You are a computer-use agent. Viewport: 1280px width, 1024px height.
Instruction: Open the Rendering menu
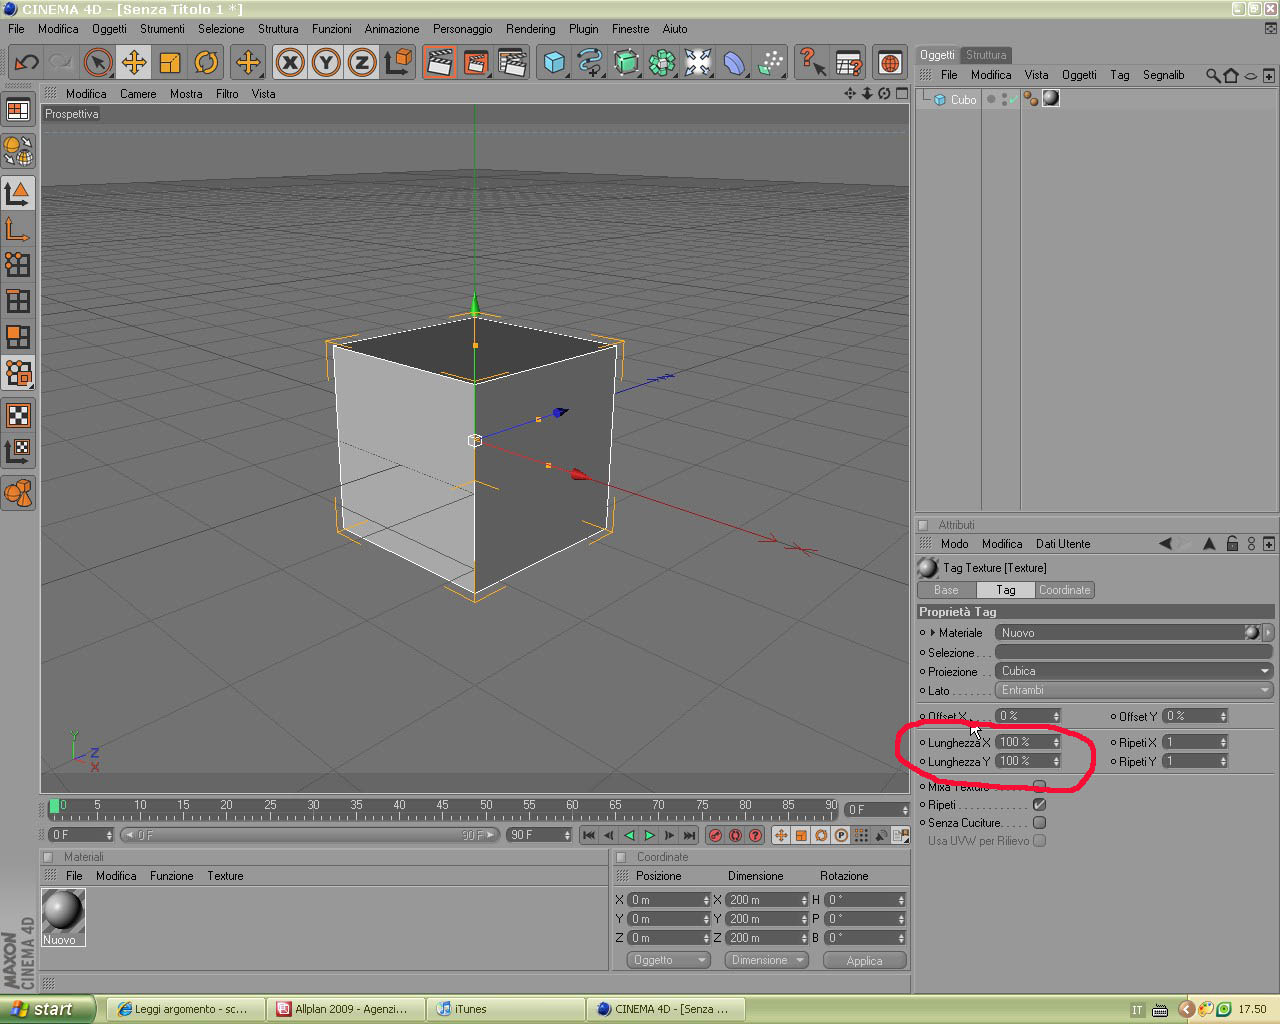pos(530,29)
